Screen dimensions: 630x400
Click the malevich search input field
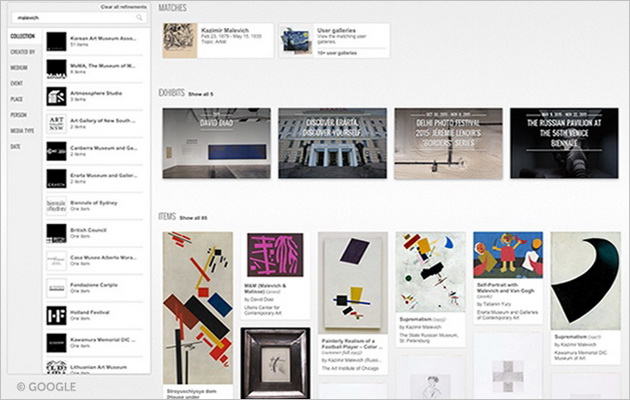coord(80,18)
